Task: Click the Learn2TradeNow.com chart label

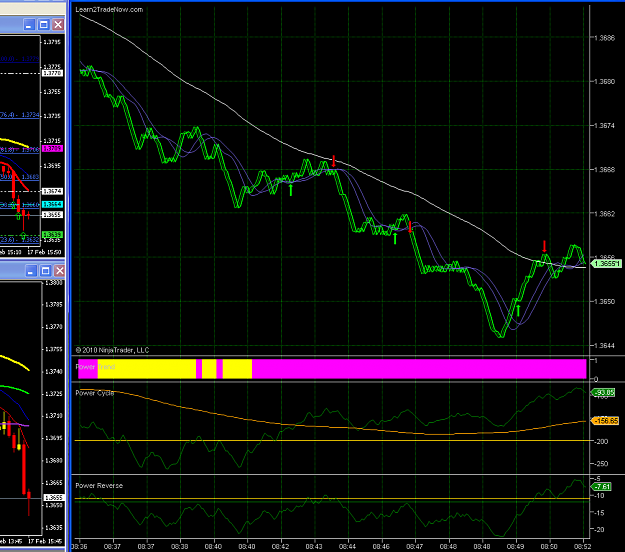Action: tap(109, 10)
